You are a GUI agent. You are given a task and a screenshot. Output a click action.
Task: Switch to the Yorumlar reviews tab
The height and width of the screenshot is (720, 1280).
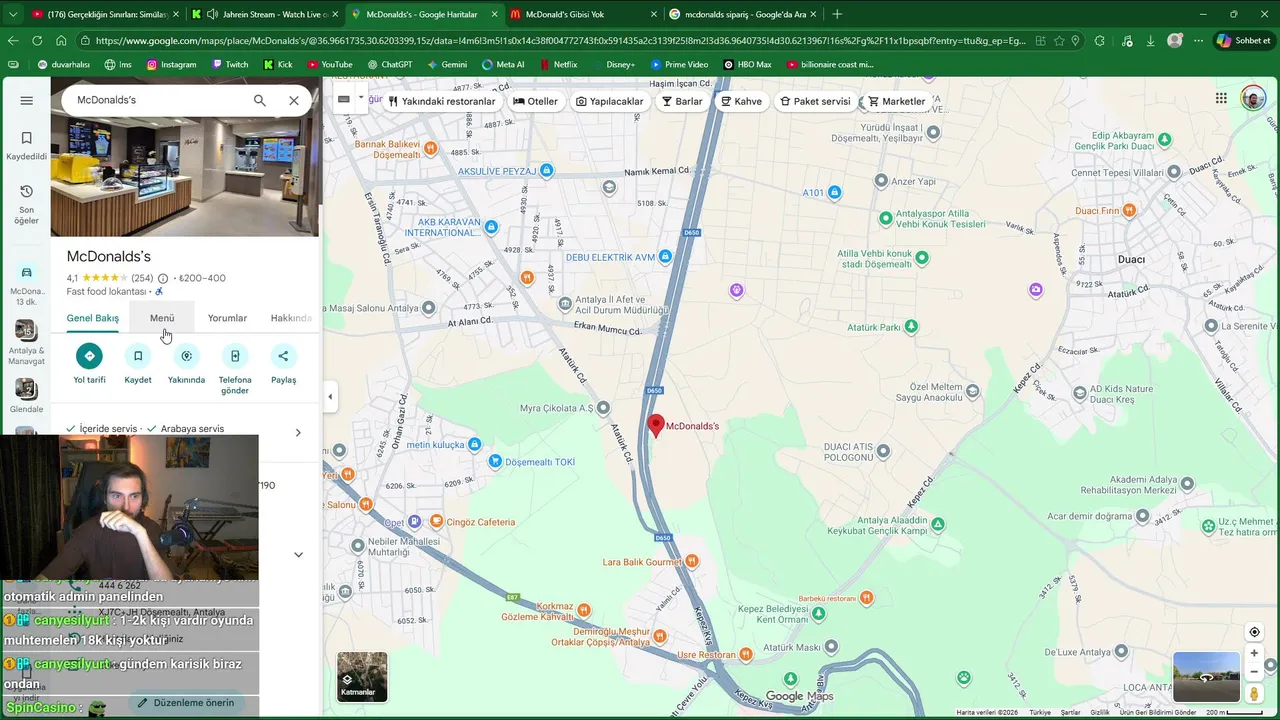(x=227, y=318)
